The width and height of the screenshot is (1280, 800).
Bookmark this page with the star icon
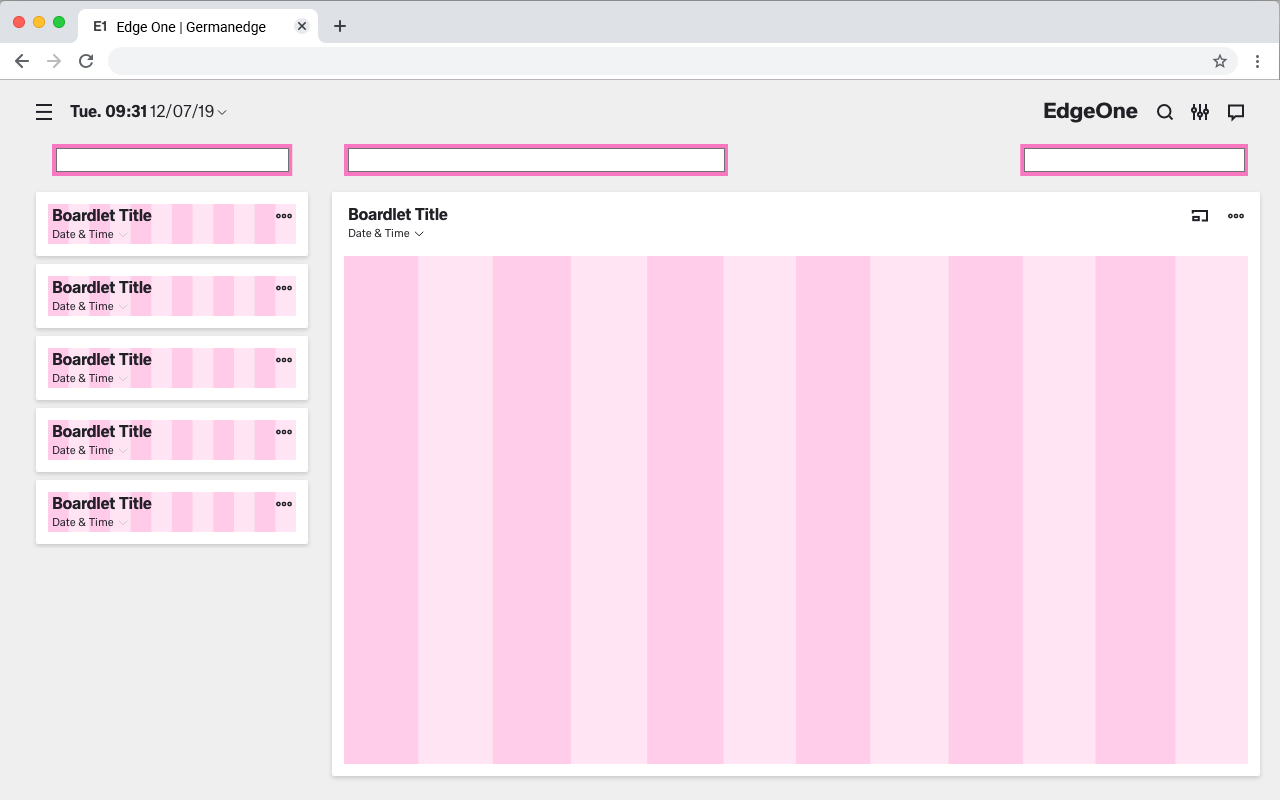[1220, 61]
